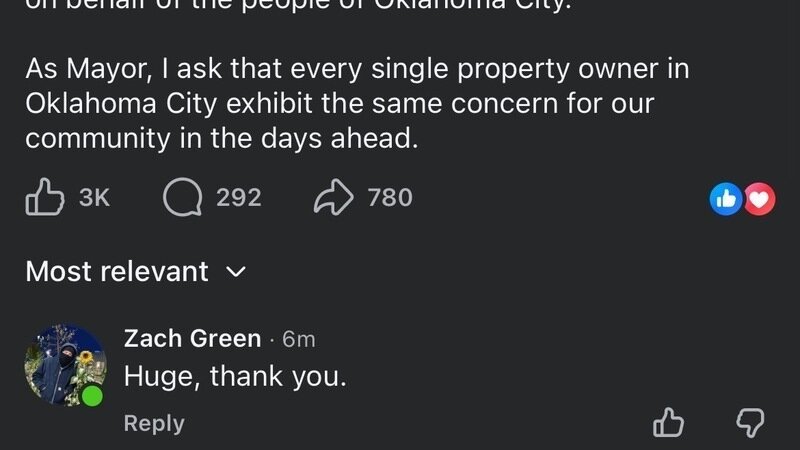Open the comments via speech bubble icon
The image size is (800, 450).
(x=182, y=198)
